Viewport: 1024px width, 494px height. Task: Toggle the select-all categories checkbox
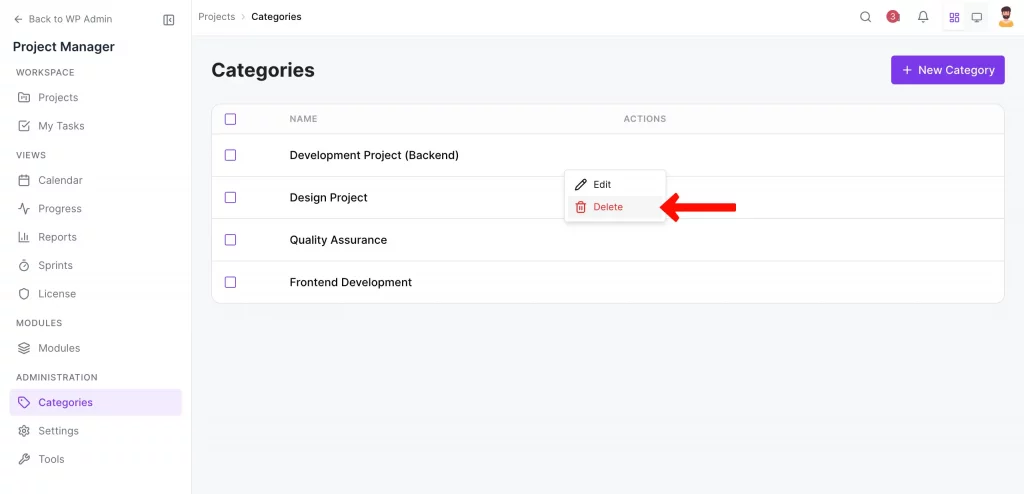[x=230, y=119]
